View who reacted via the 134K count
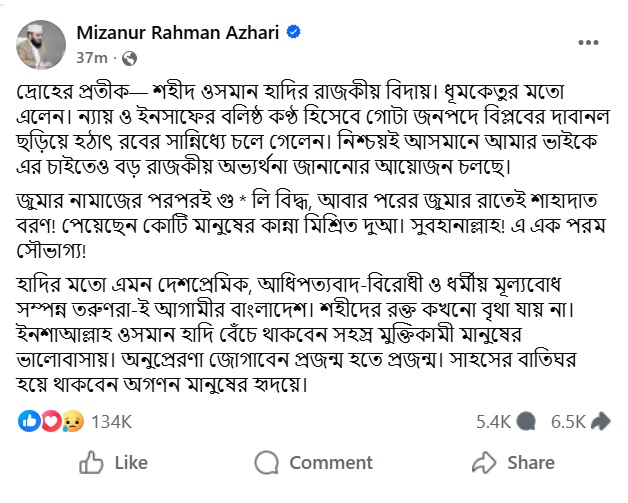Viewport: 628px width, 503px height. tap(112, 421)
